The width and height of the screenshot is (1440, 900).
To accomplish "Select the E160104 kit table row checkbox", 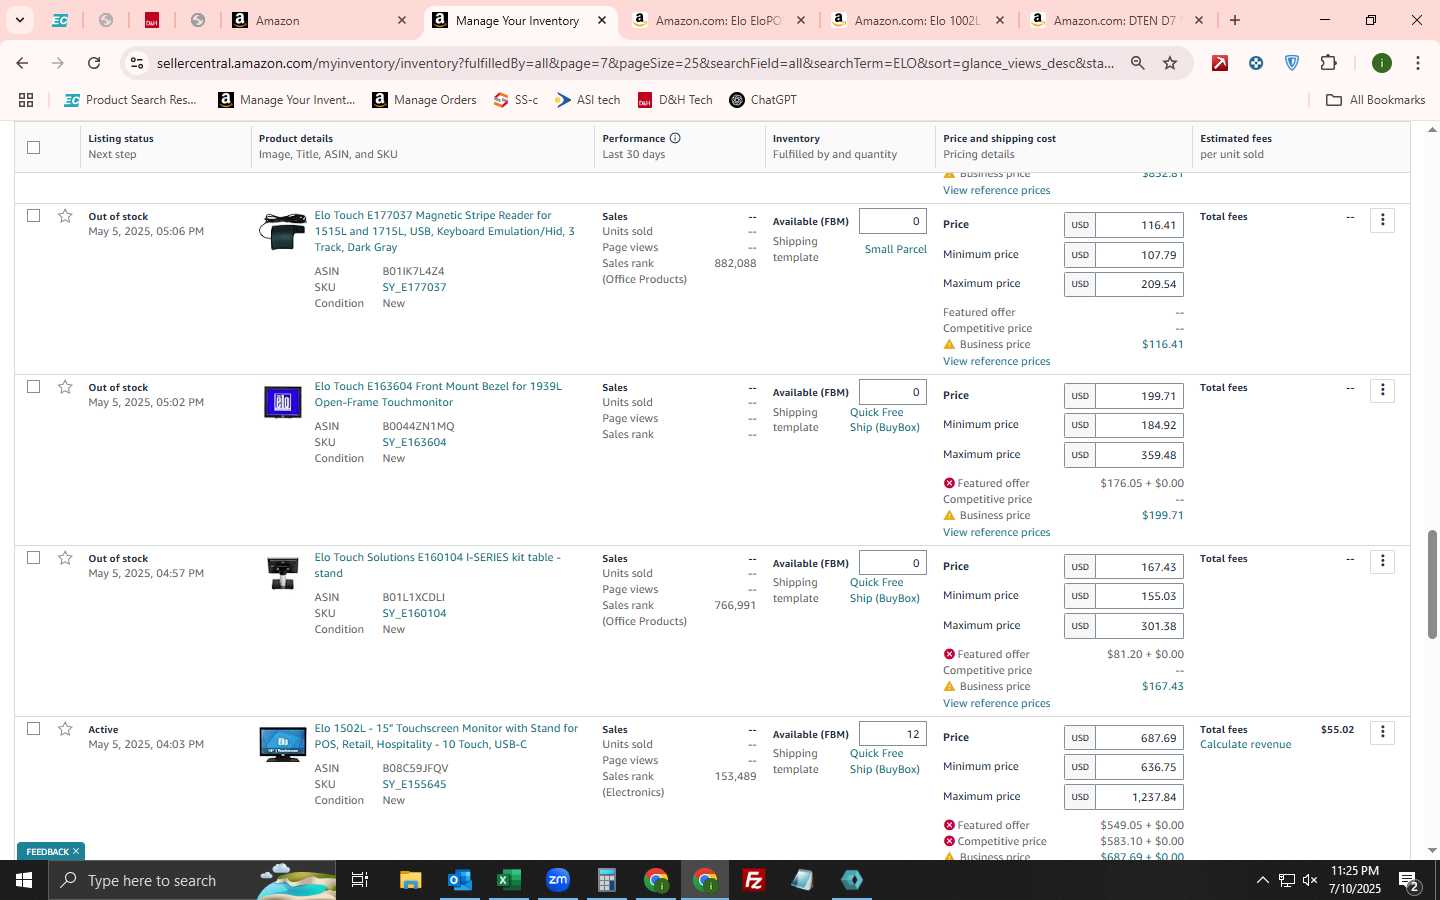I will click(33, 558).
